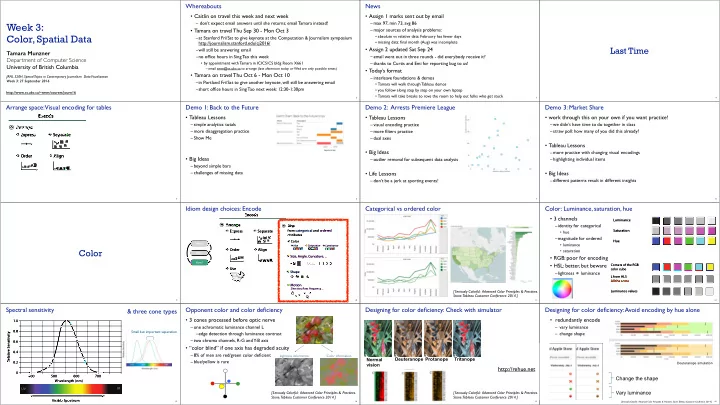The image size is (720, 405).
Task: Click the green US map image
Action: point(478,254)
